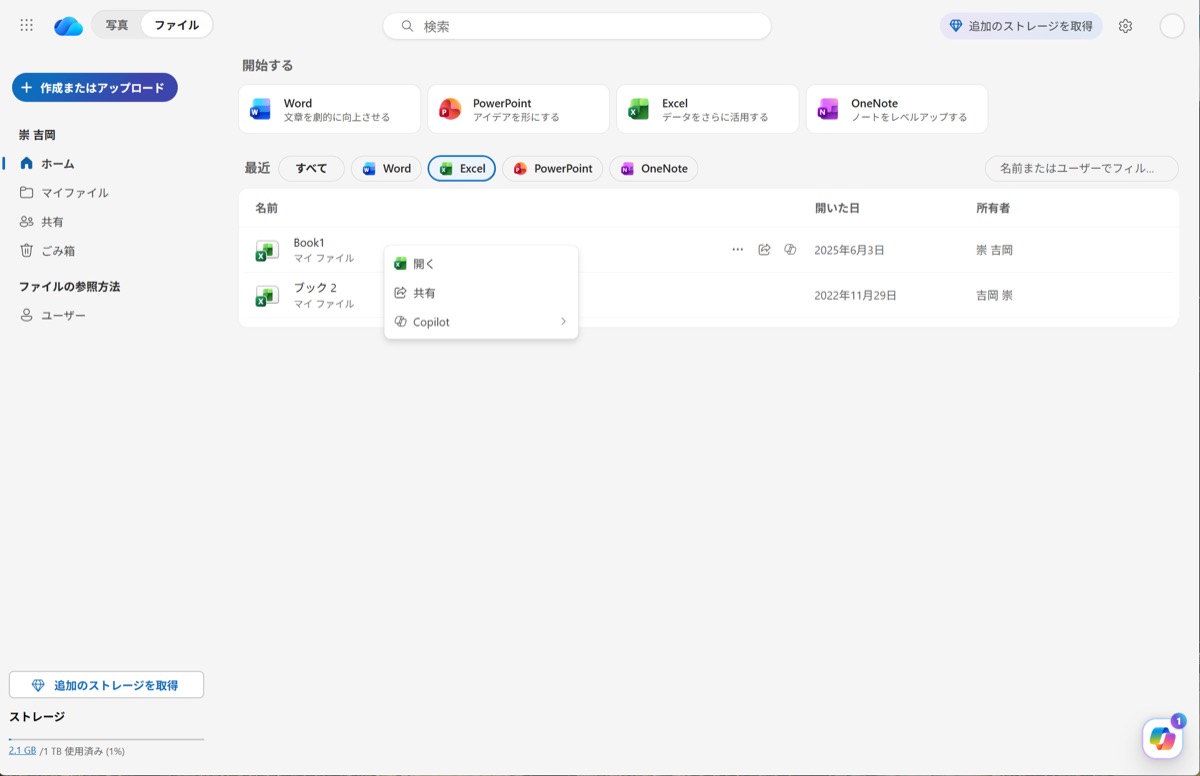Click the OneNote icon in the Start card
The width and height of the screenshot is (1200, 776).
pyautogui.click(x=828, y=109)
